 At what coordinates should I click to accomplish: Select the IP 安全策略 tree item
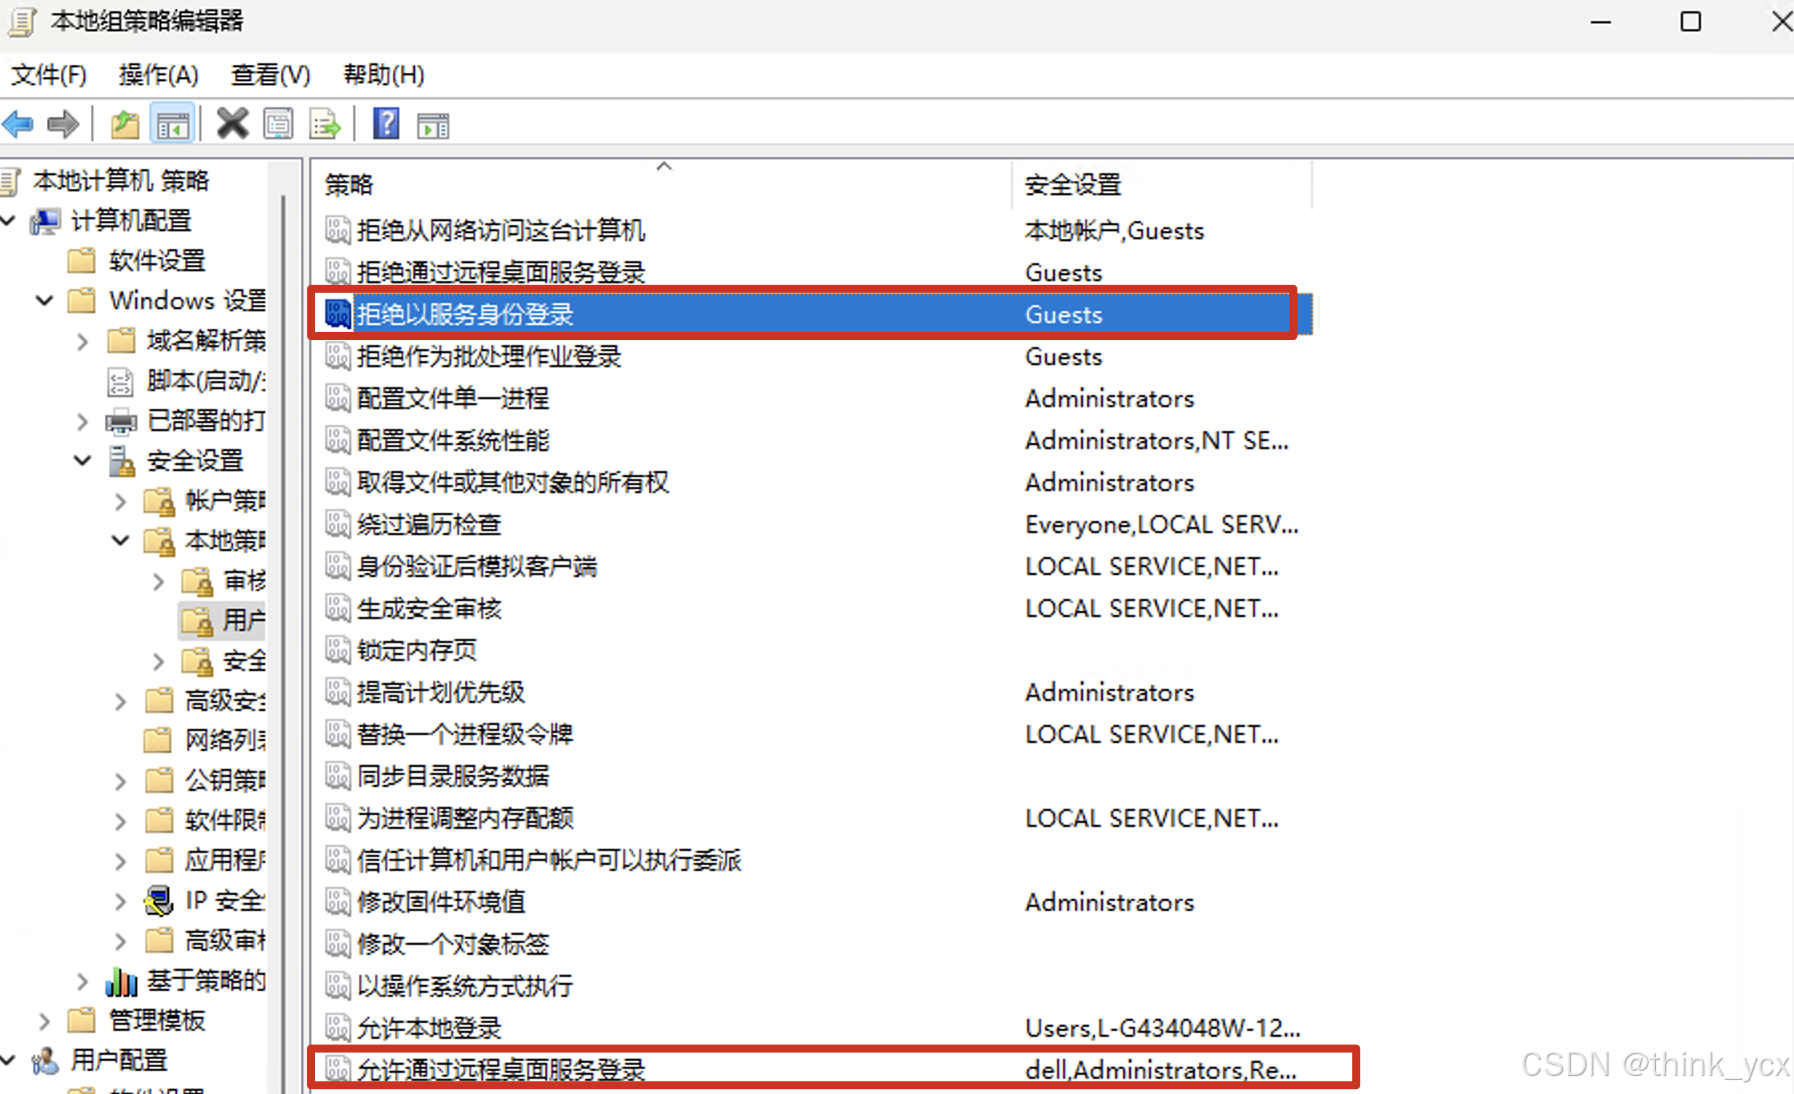(x=222, y=900)
